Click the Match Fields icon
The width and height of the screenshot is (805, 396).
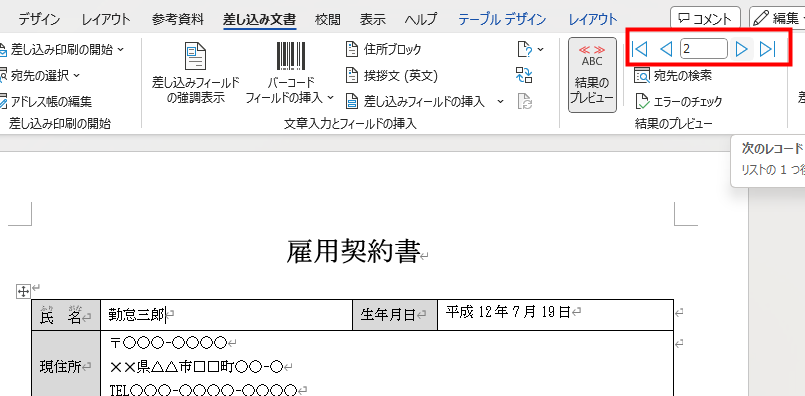pyautogui.click(x=524, y=76)
